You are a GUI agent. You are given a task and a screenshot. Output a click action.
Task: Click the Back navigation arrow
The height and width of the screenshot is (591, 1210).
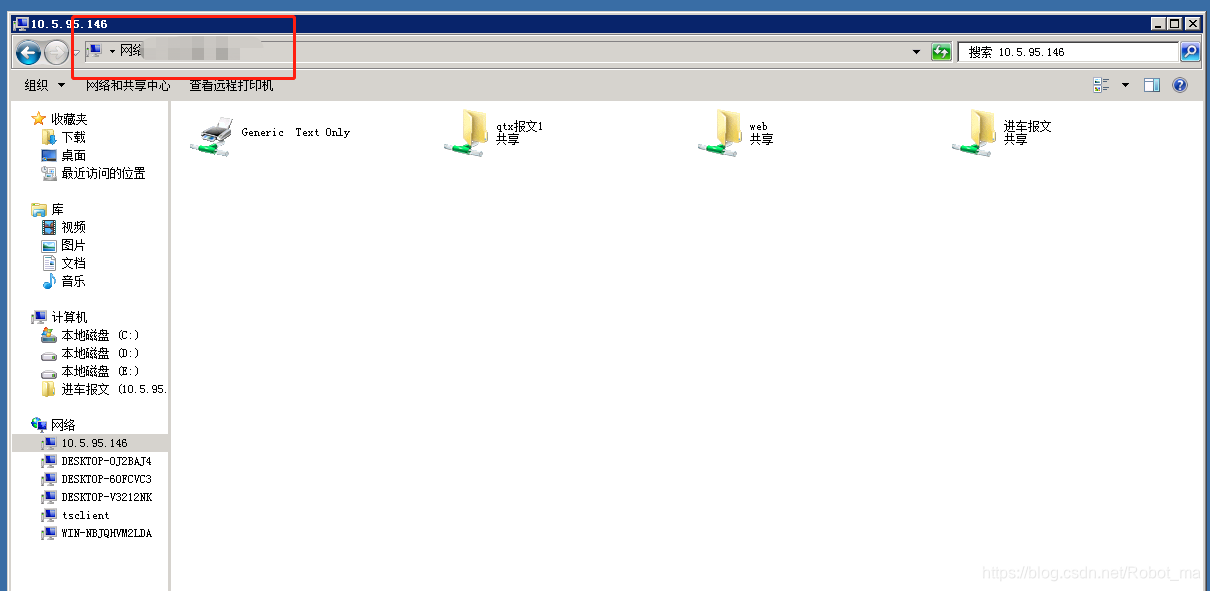[x=28, y=52]
